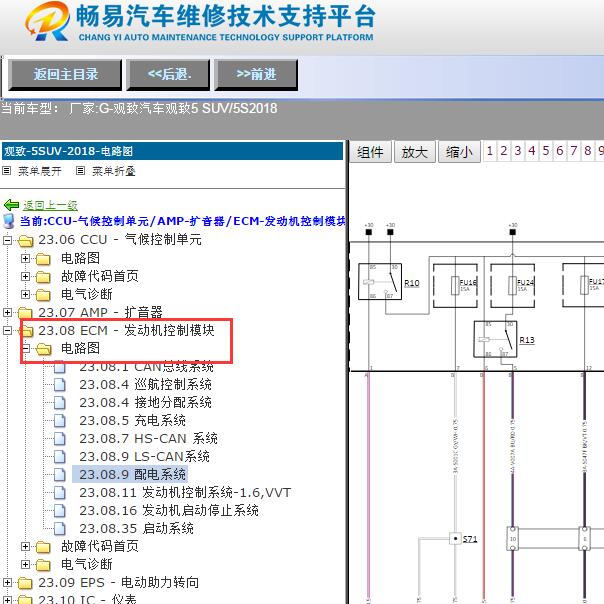Open 23.08.11 发动机控制系统-1.6,VVT diagram
The width and height of the screenshot is (604, 604).
click(x=185, y=493)
